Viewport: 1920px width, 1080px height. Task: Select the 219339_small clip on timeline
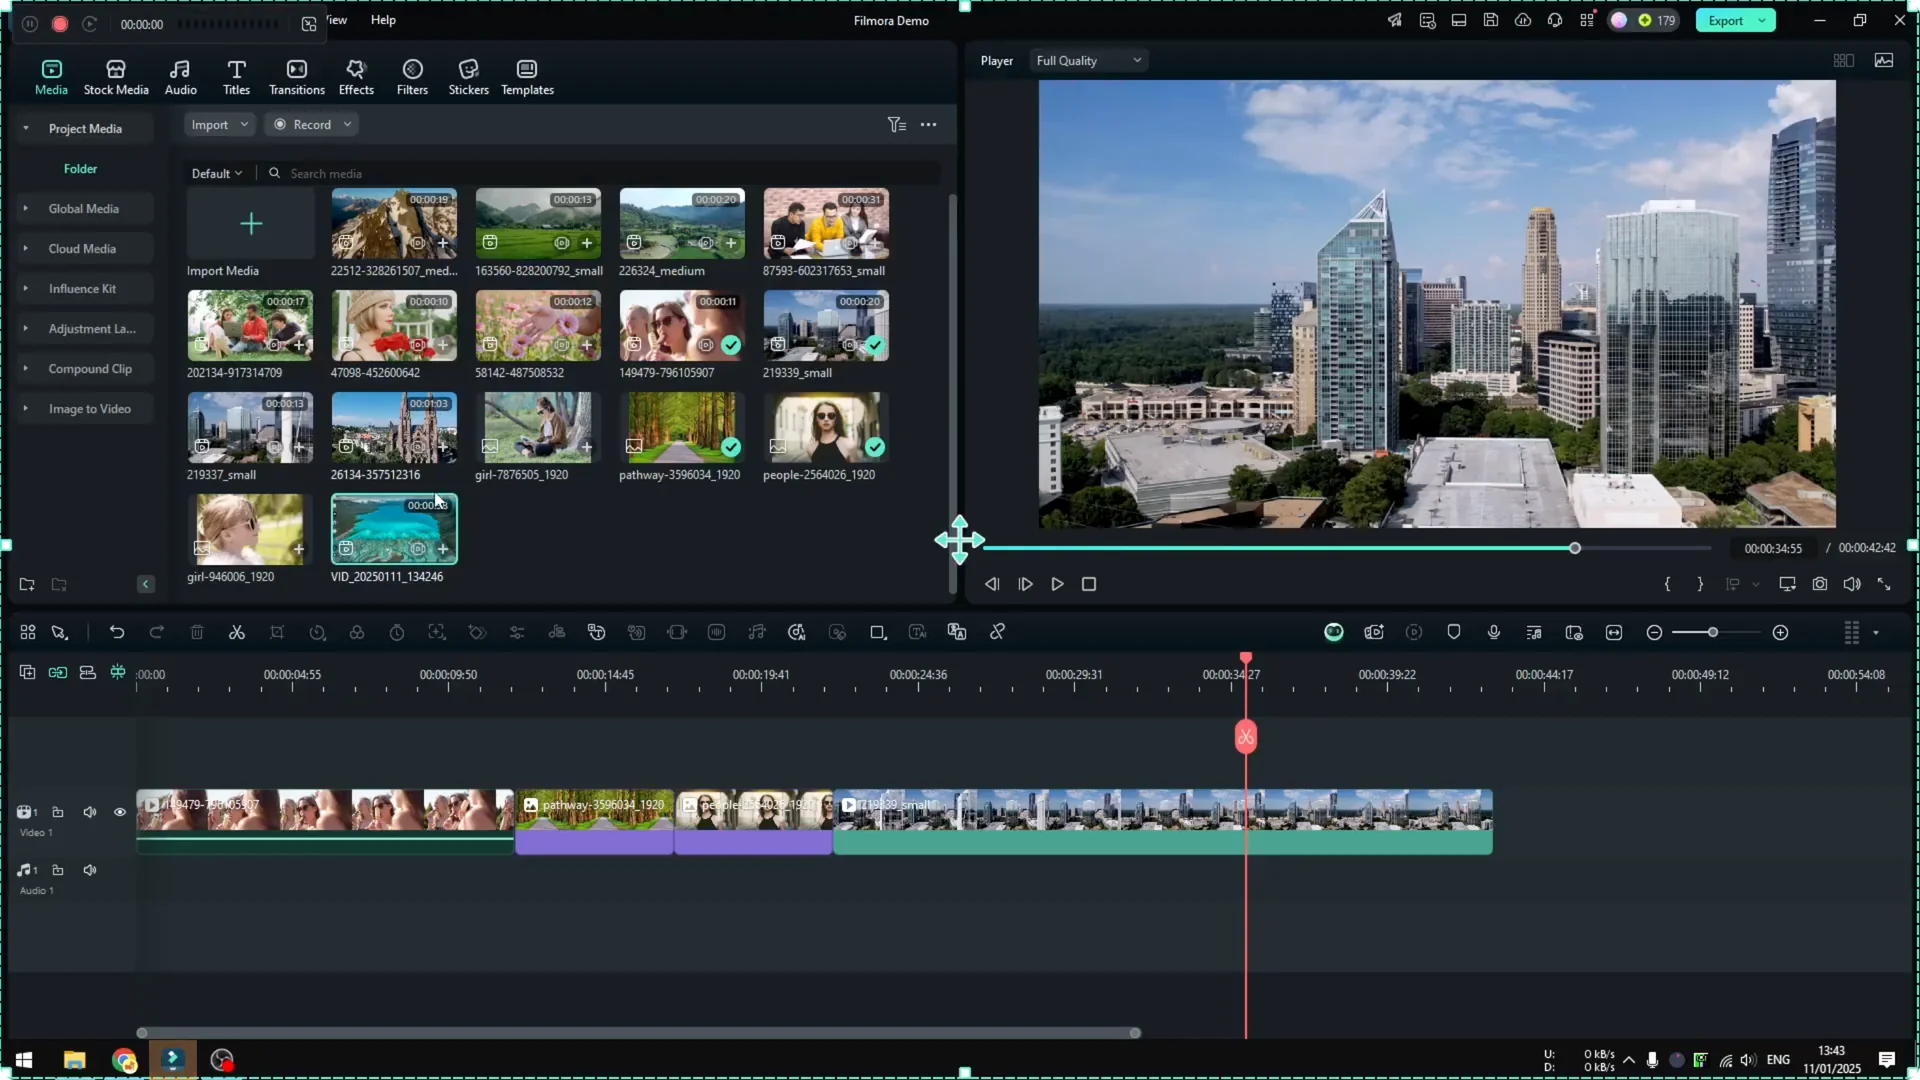(x=1162, y=821)
